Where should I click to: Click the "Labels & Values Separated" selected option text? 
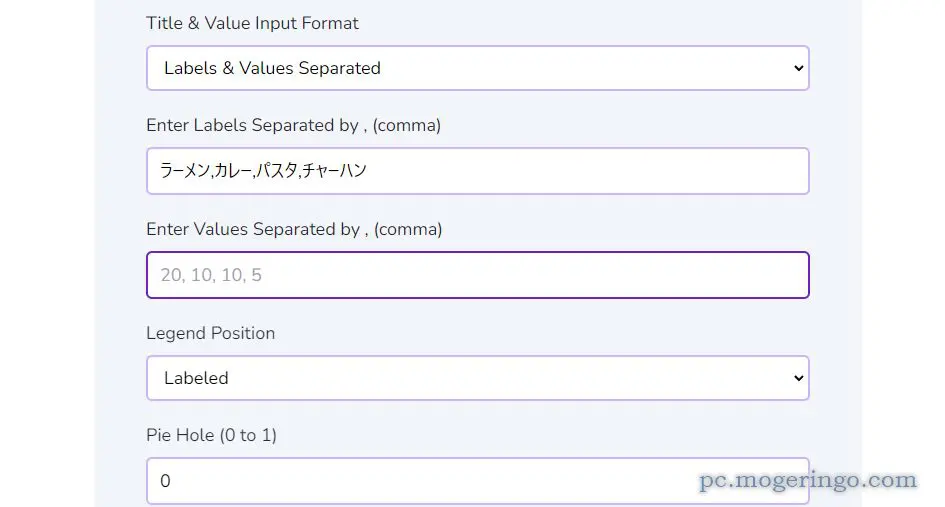pos(272,68)
